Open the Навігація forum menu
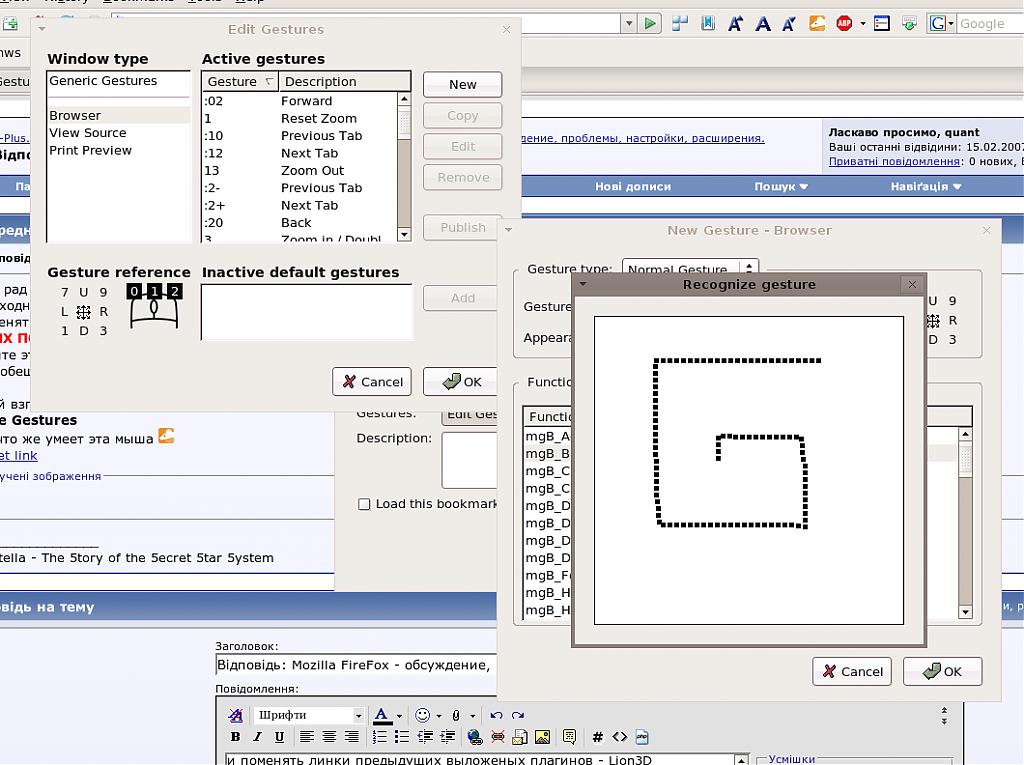The width and height of the screenshot is (1024, 765). (925, 186)
